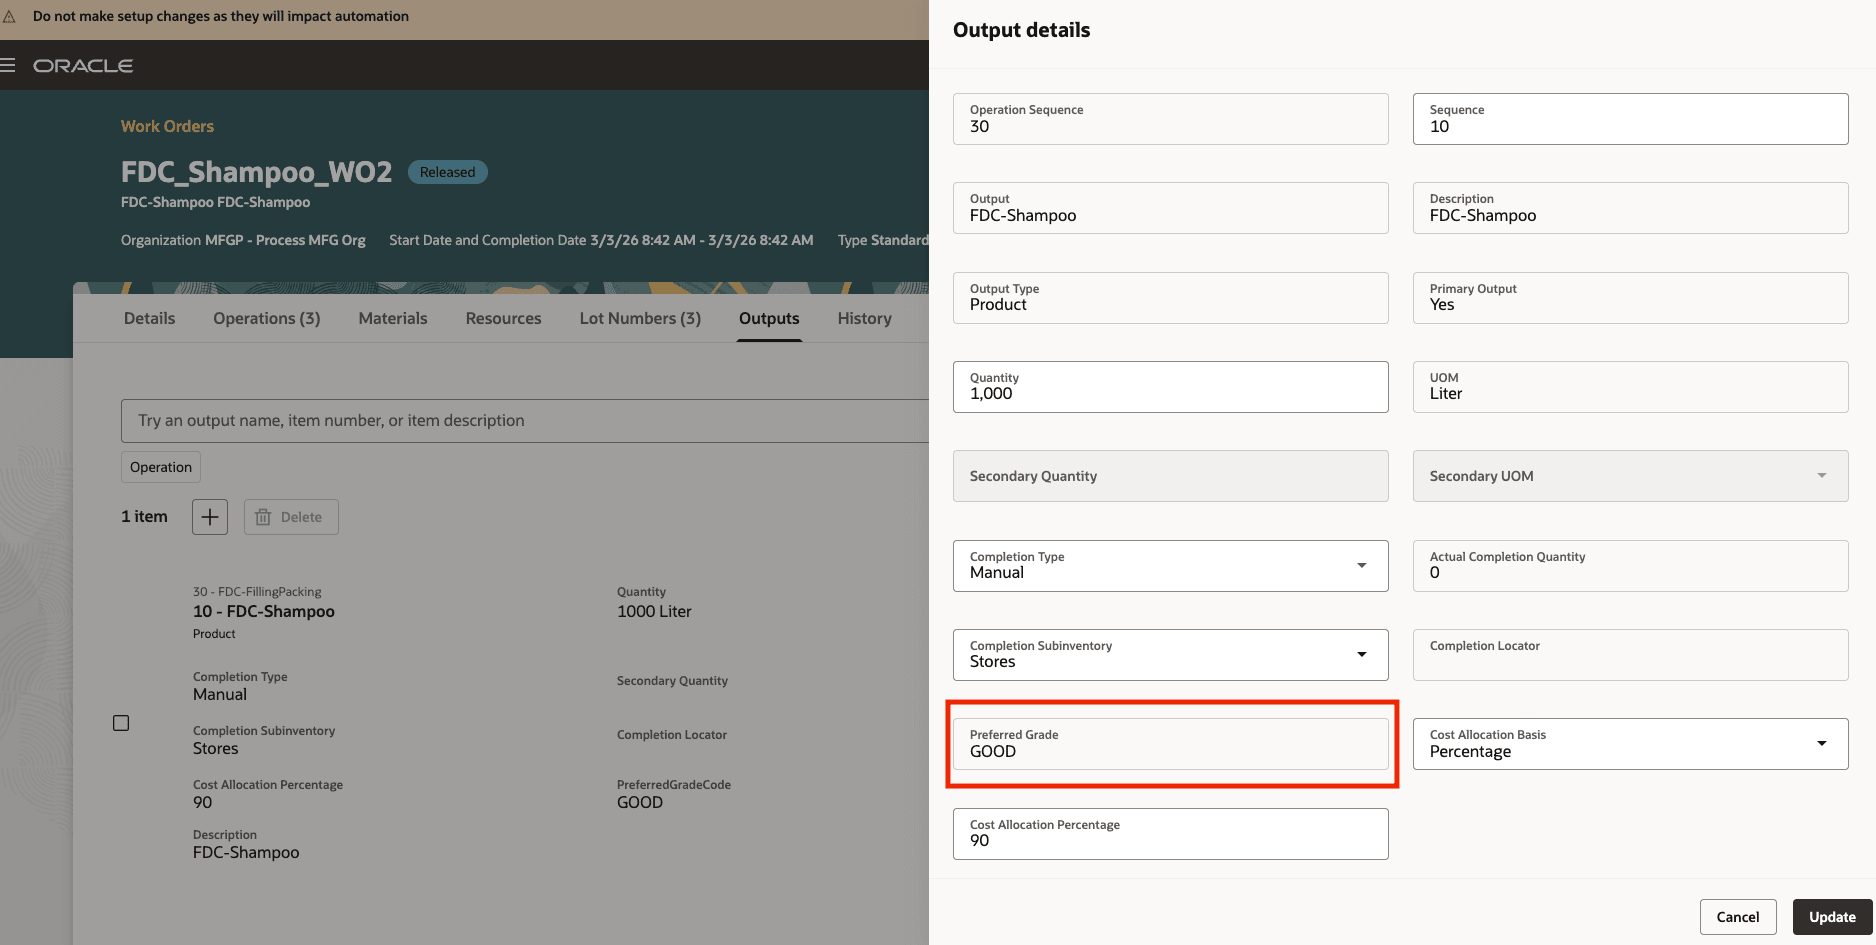Open the hamburger navigation menu
This screenshot has width=1876, height=945.
coord(8,65)
